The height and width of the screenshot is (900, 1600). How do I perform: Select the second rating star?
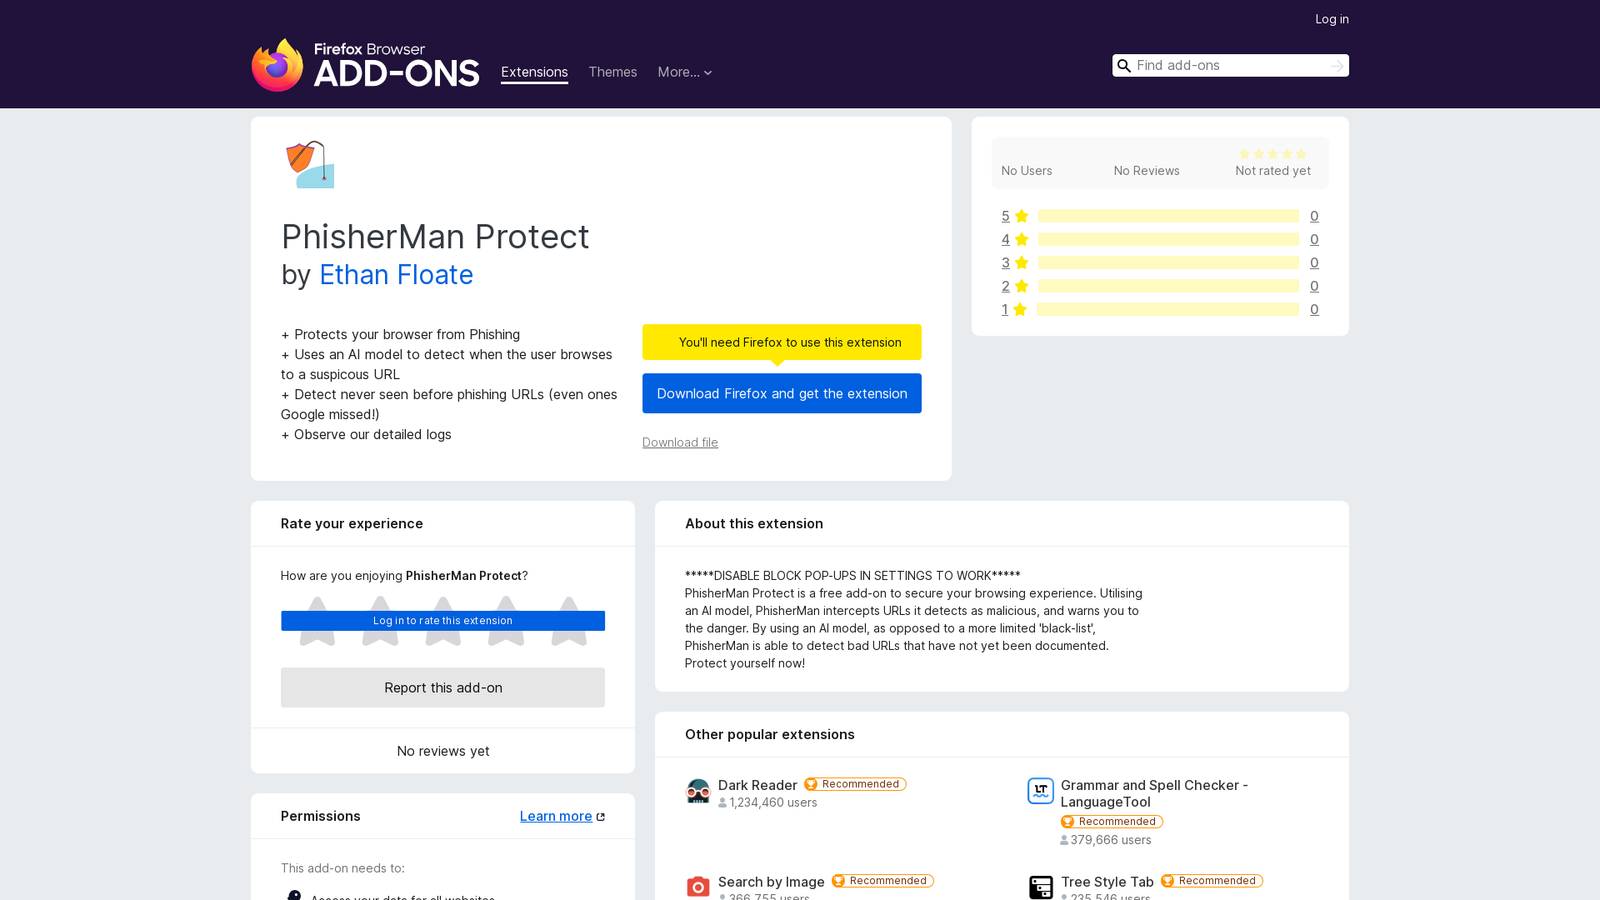[380, 621]
